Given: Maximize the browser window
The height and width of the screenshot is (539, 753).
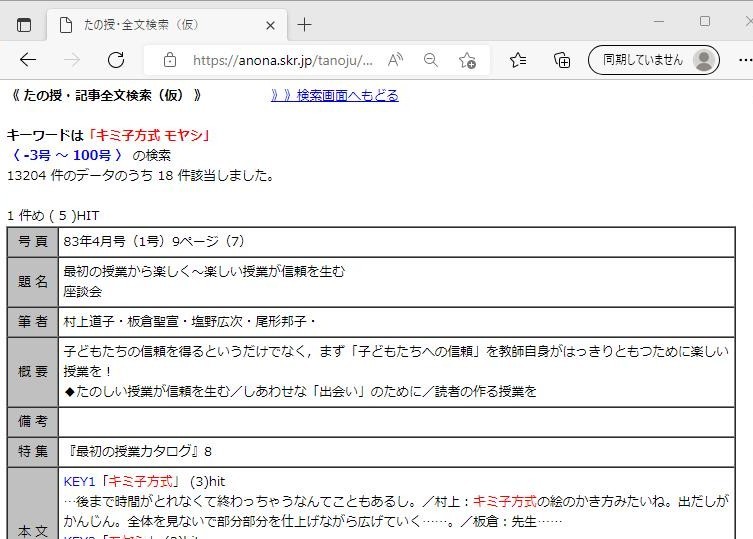Looking at the screenshot, I should point(704,21).
